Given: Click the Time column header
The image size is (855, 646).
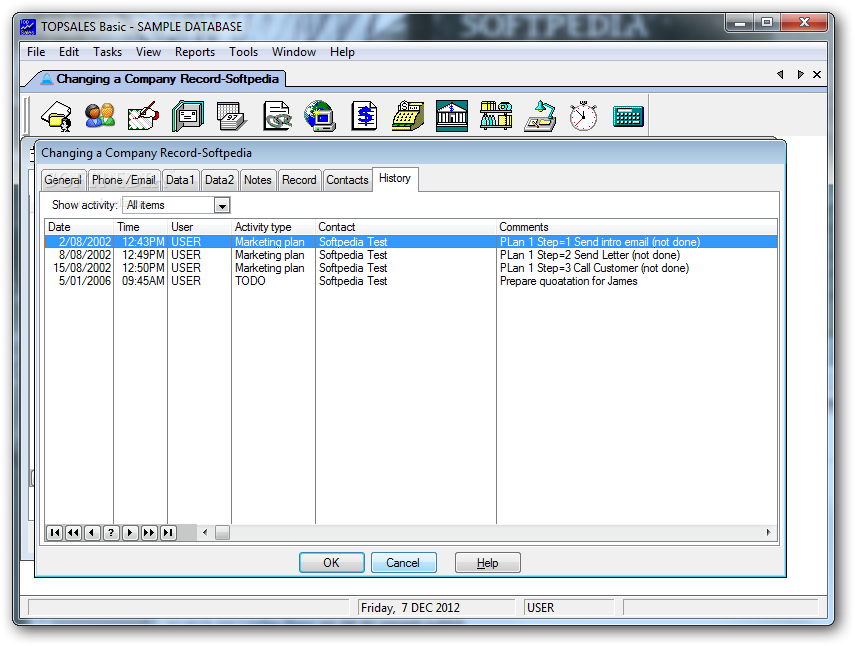Looking at the screenshot, I should point(141,227).
